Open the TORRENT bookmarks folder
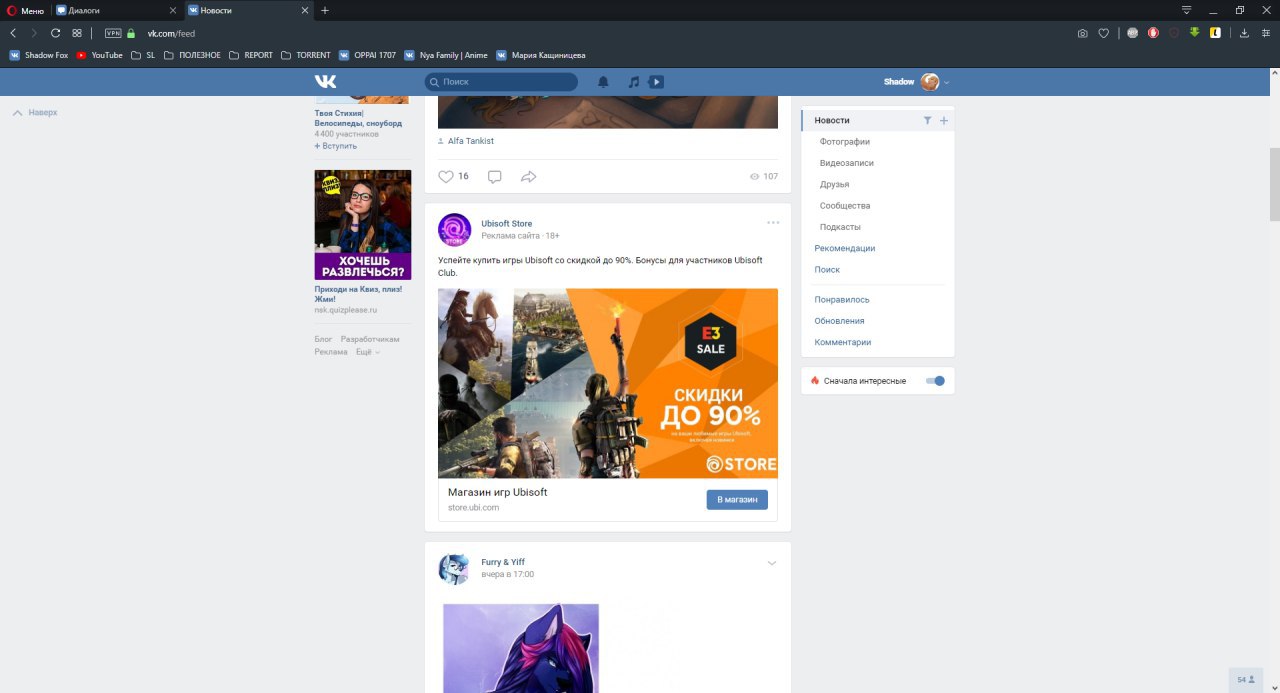Screen dimensions: 1280x693 [306, 55]
